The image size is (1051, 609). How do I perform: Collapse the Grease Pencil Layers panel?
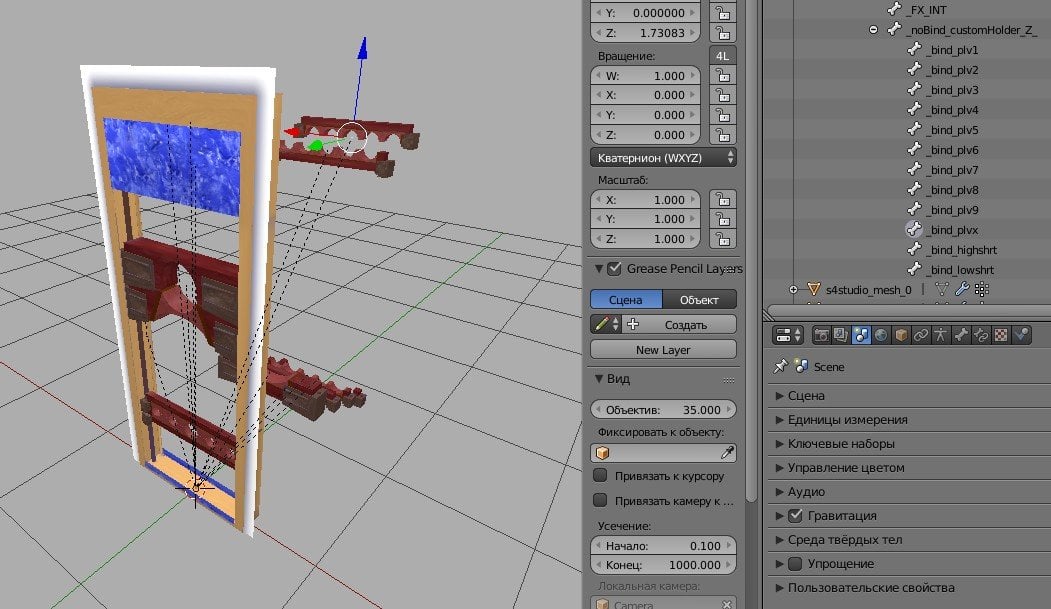599,269
